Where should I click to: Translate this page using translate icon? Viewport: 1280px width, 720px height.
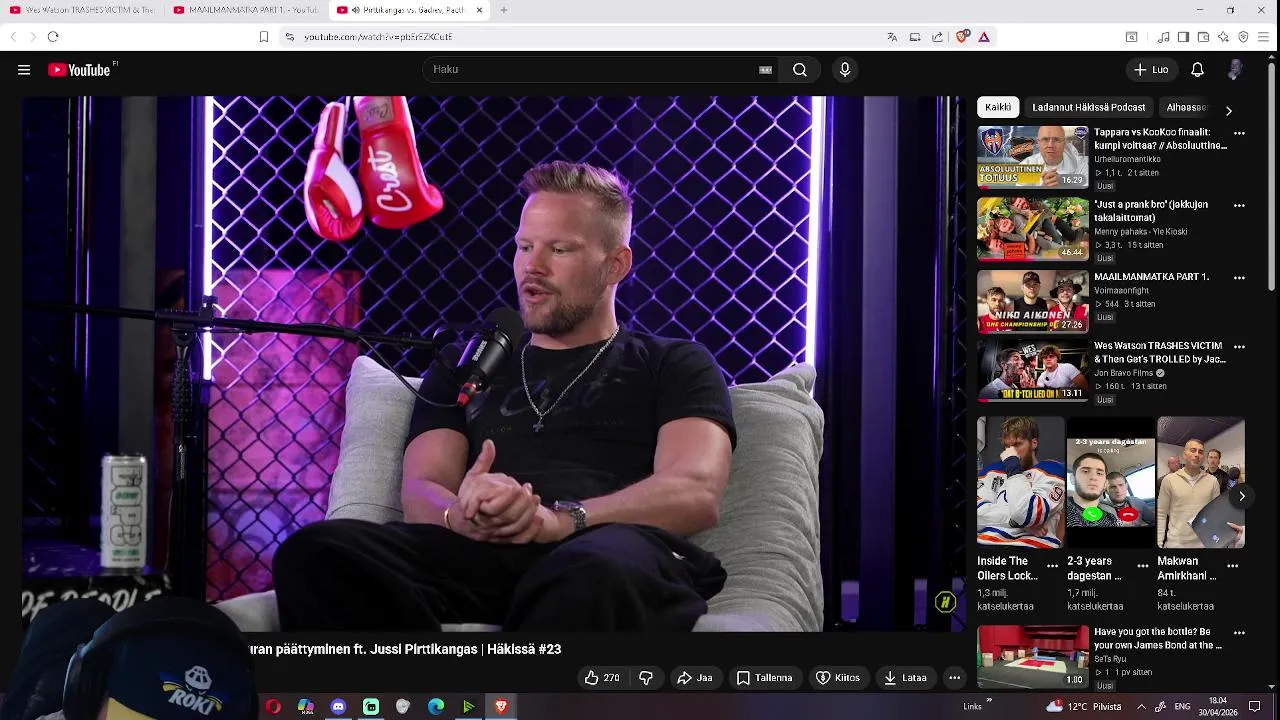point(892,37)
